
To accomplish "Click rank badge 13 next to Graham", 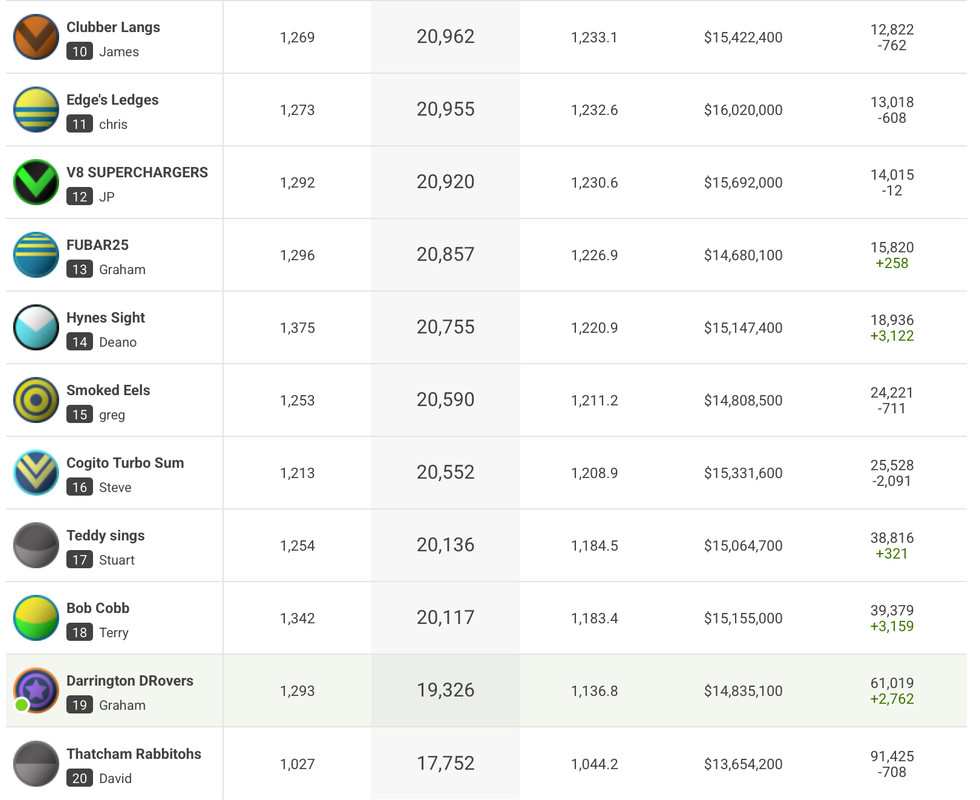I will tap(80, 269).
